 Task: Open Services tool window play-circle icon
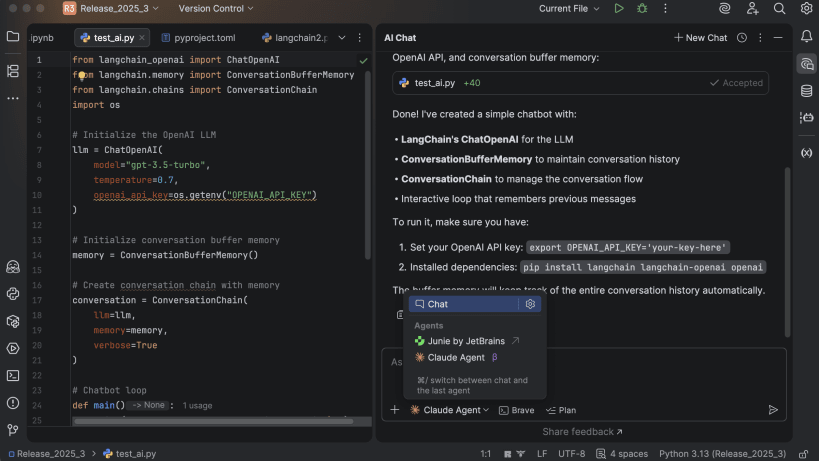(x=13, y=348)
